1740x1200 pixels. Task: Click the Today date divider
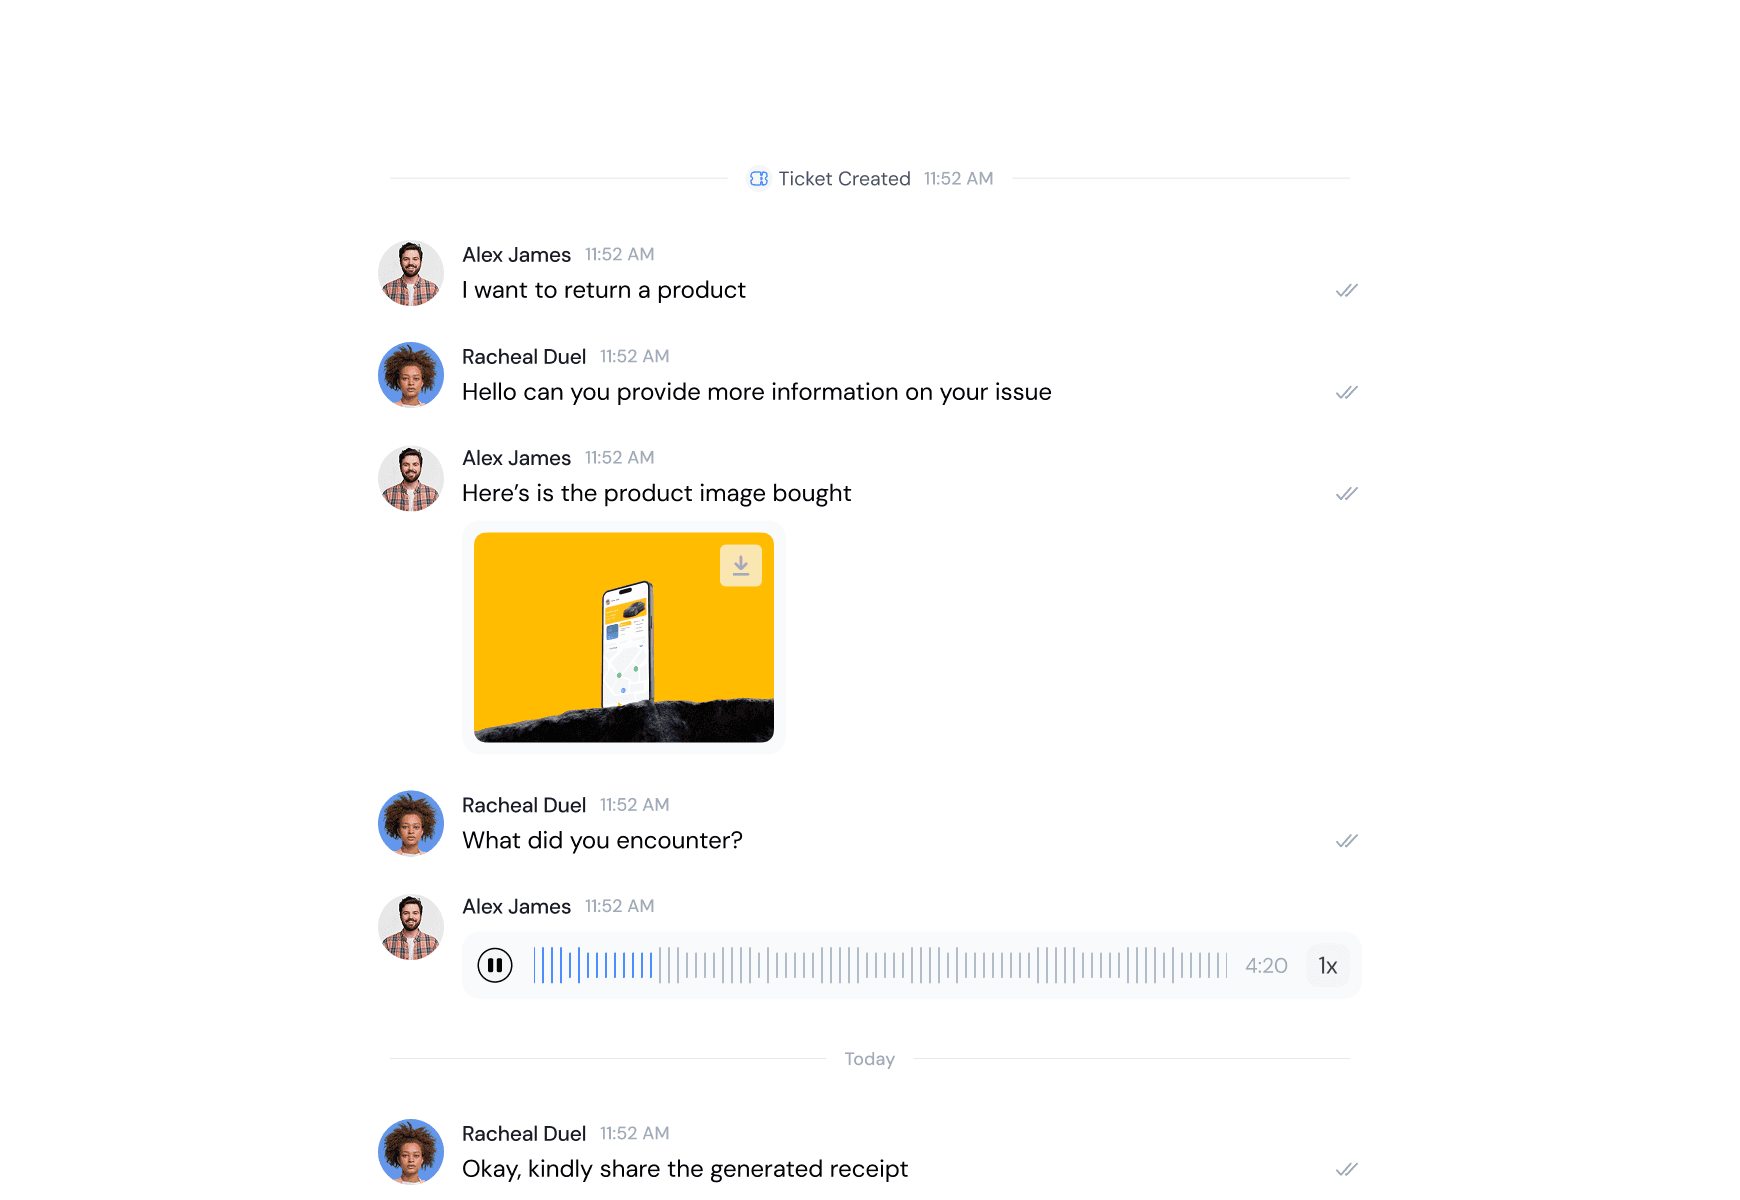point(869,1059)
